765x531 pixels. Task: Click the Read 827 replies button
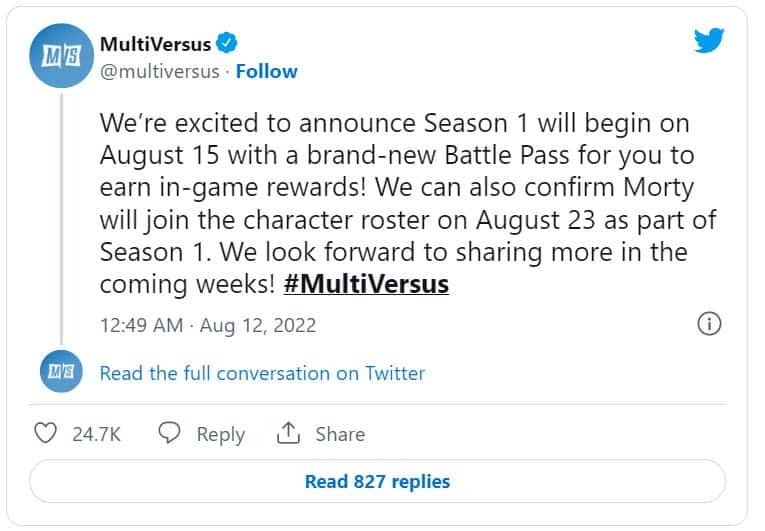(x=377, y=481)
